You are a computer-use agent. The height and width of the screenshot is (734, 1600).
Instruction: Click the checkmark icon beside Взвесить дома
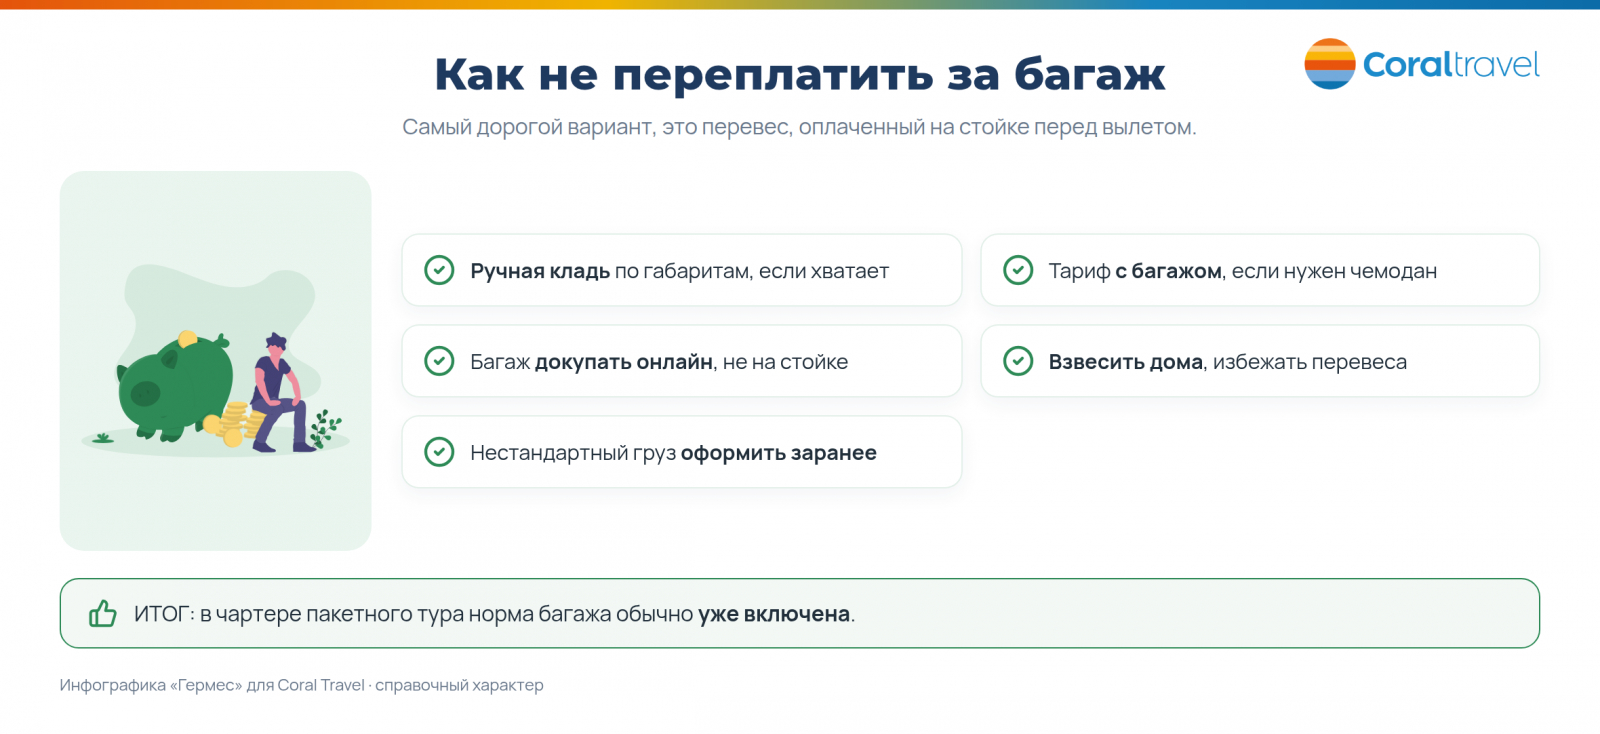point(1018,361)
